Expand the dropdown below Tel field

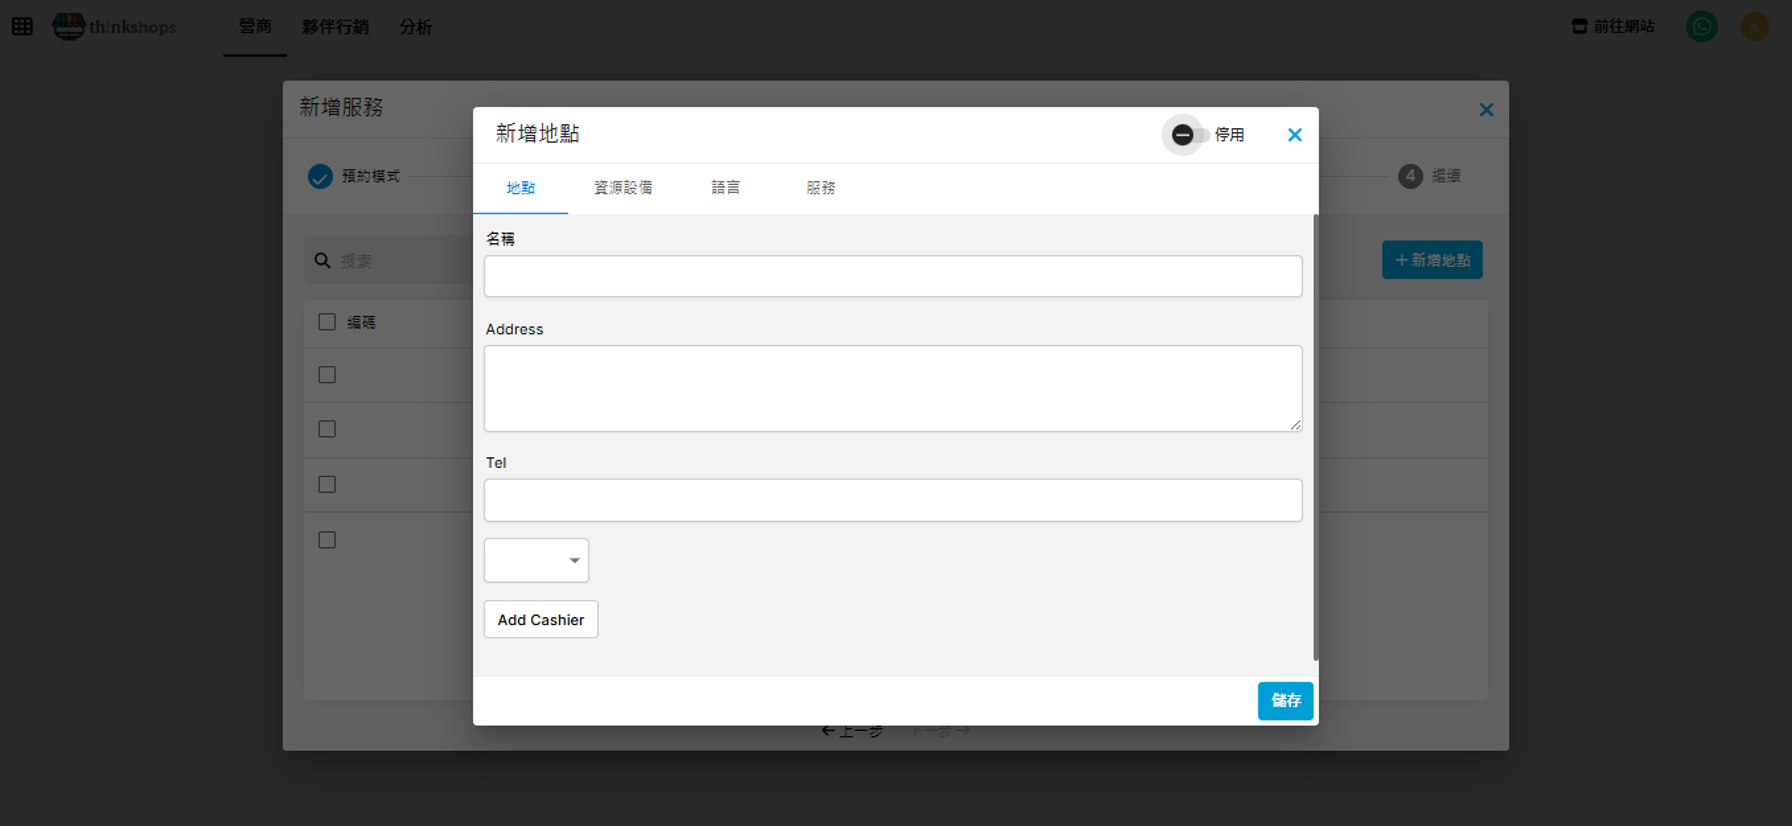tap(536, 560)
